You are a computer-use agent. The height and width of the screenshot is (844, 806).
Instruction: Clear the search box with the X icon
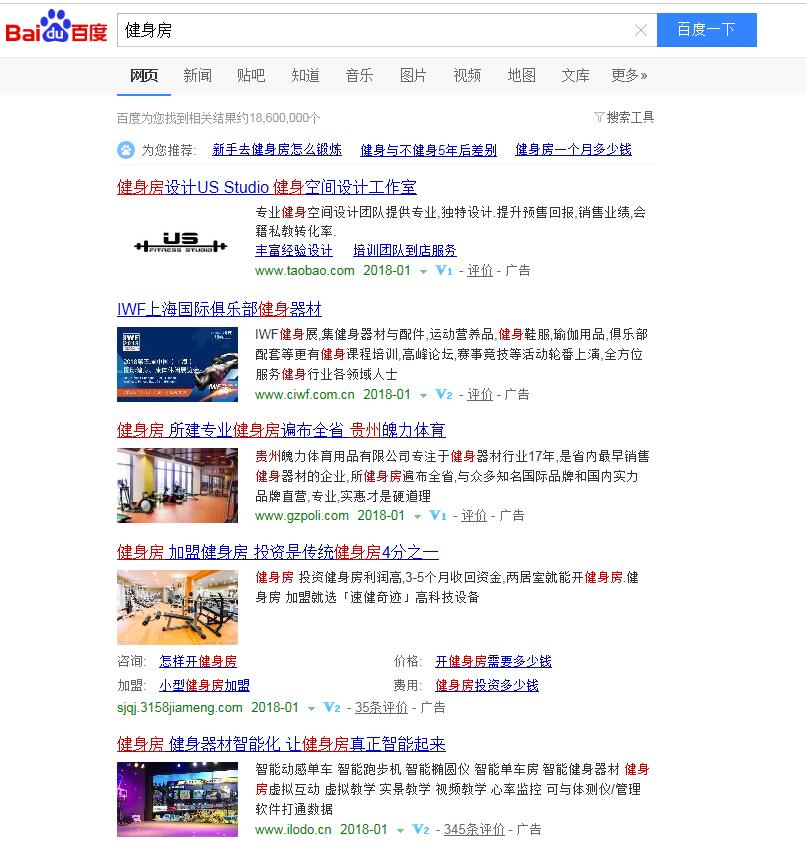click(x=641, y=30)
